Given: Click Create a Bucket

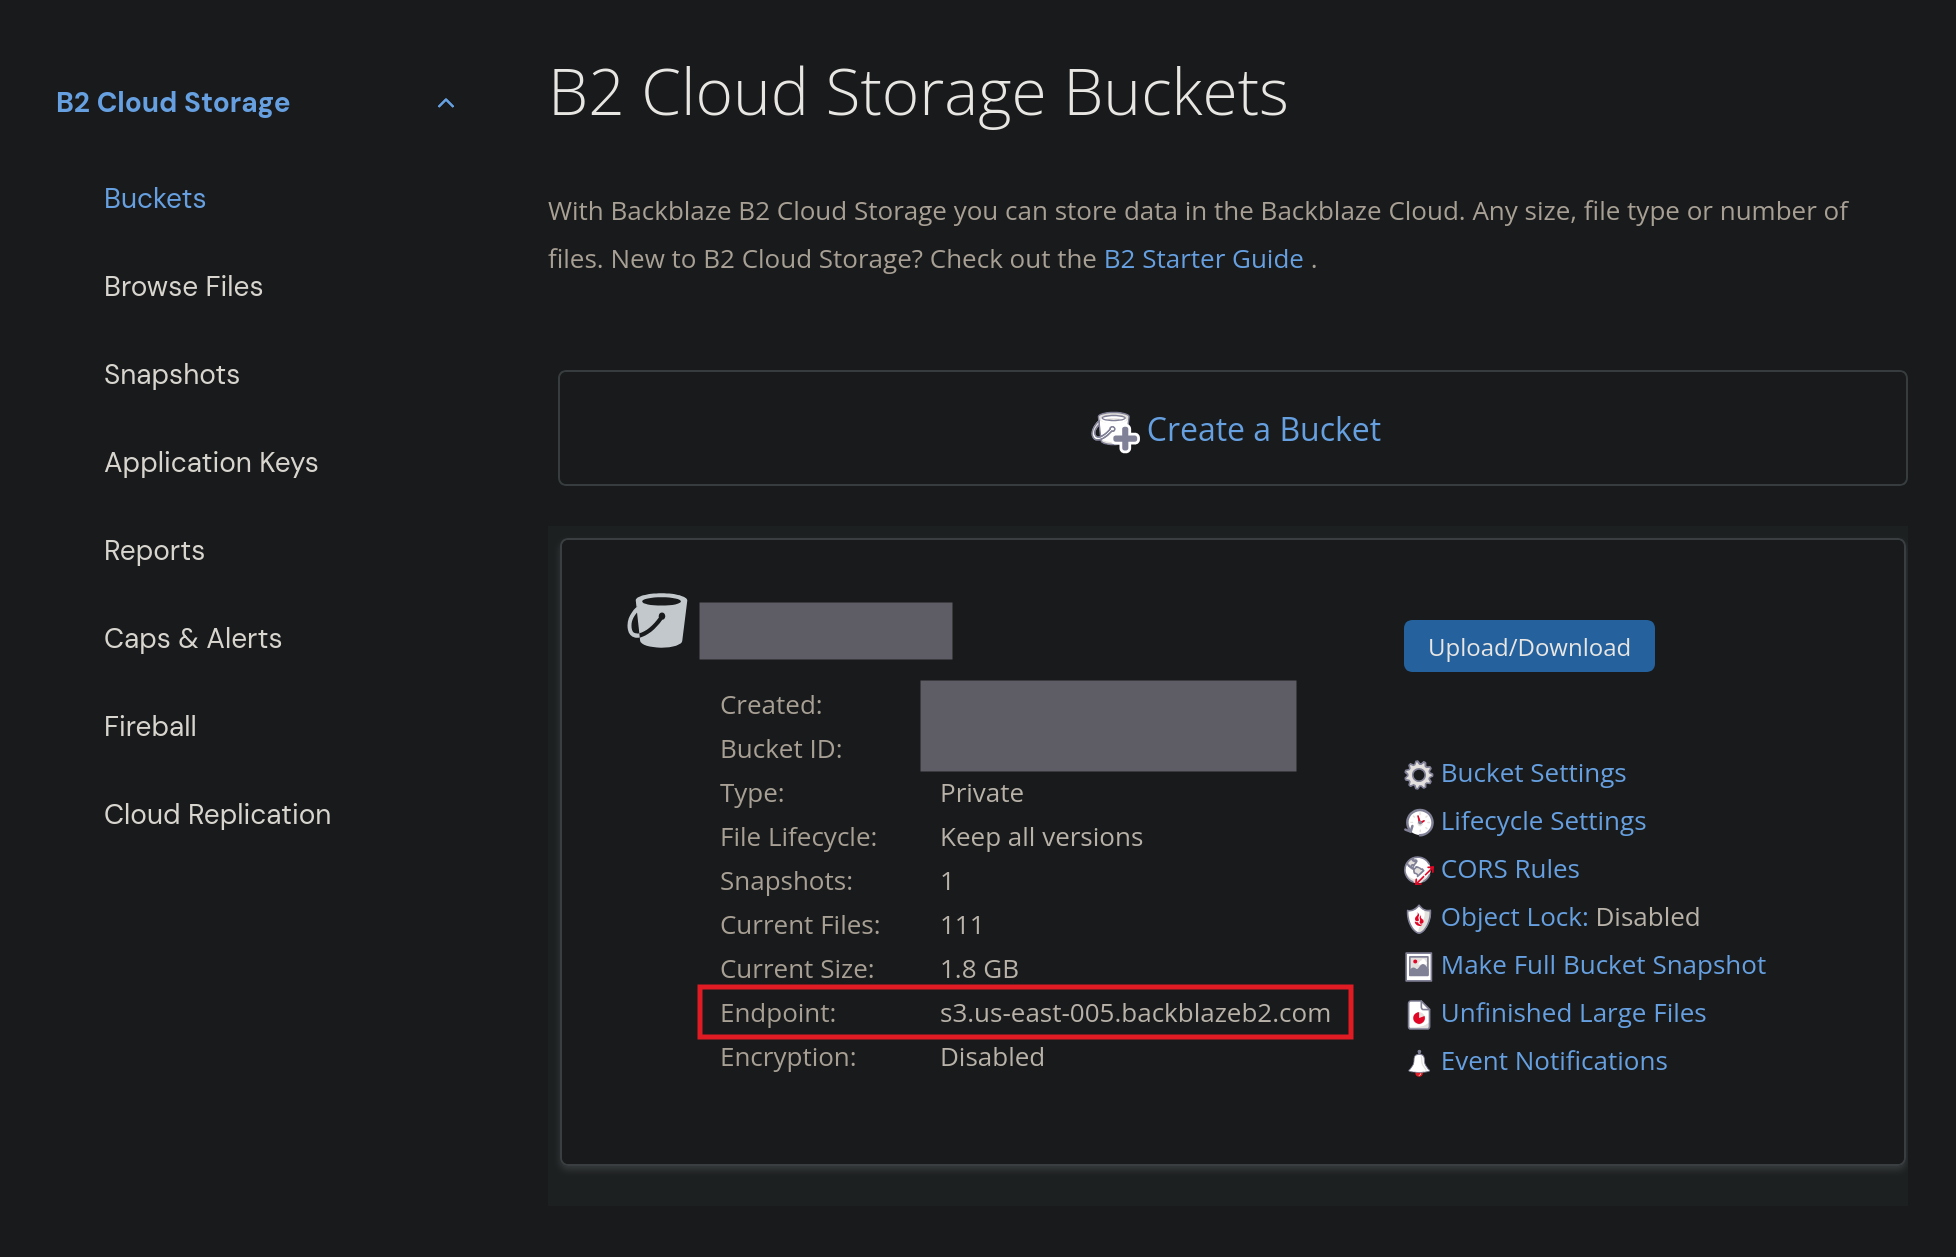Looking at the screenshot, I should 1264,429.
